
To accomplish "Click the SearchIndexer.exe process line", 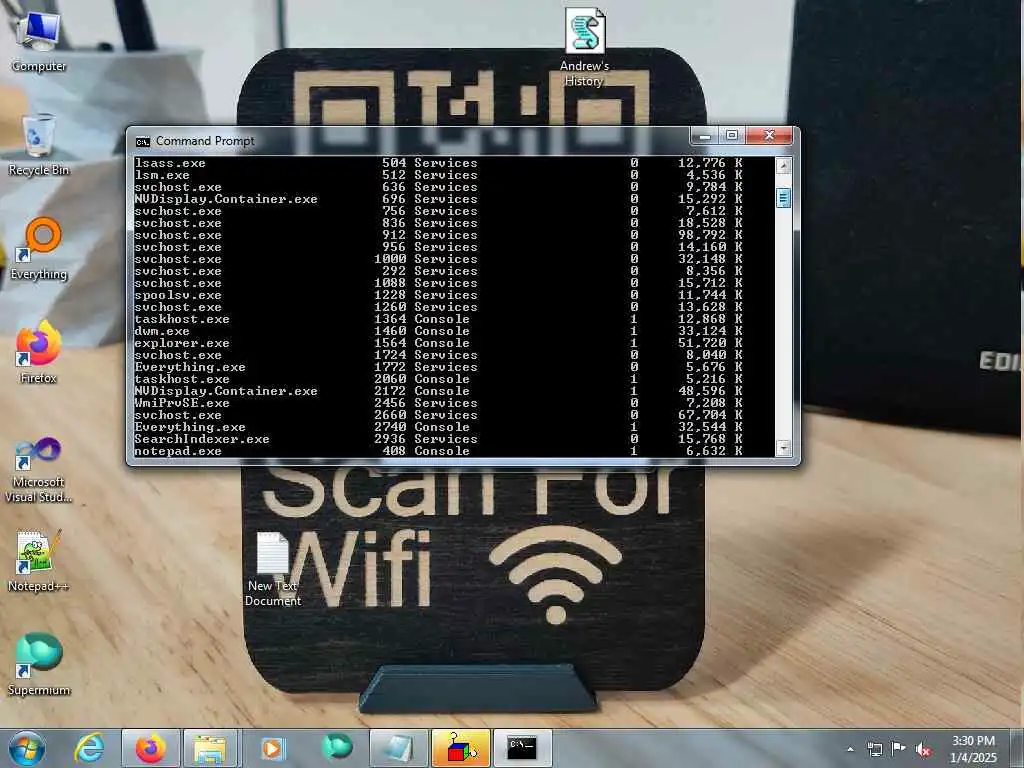I will click(438, 439).
